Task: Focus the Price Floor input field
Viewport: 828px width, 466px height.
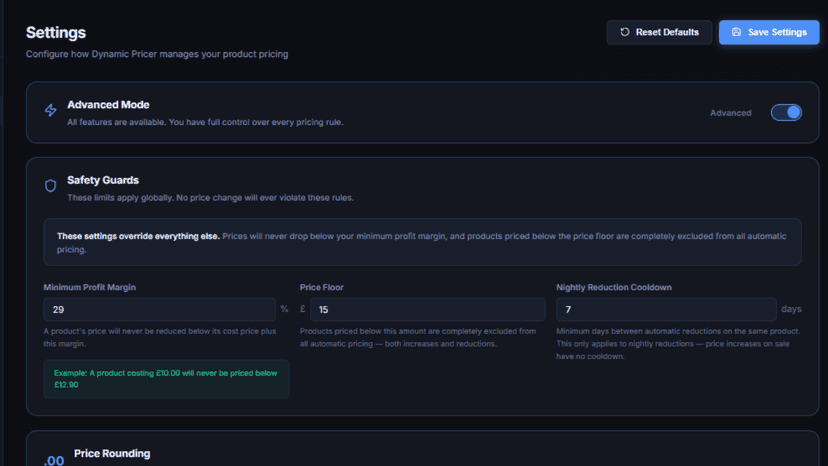Action: tap(427, 310)
